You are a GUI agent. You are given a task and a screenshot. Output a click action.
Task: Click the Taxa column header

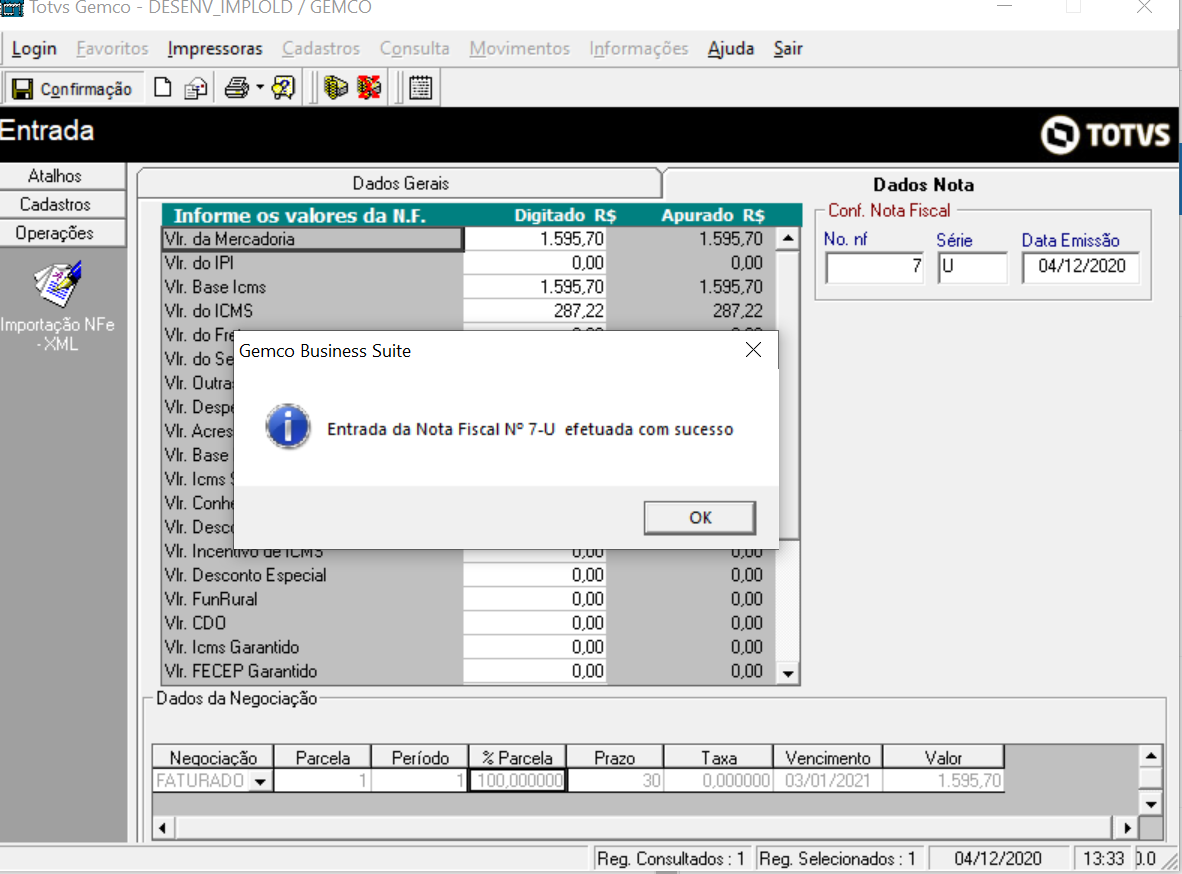click(x=718, y=757)
